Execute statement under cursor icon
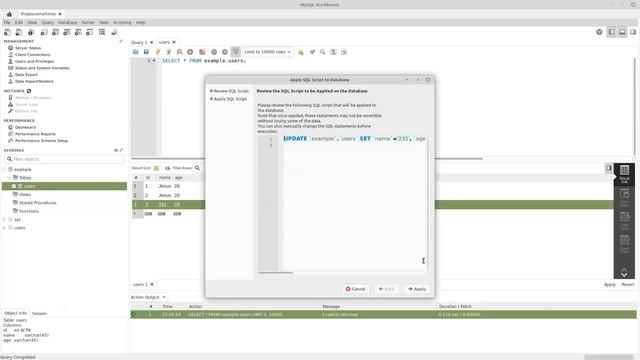The width and height of the screenshot is (640, 360). click(x=169, y=52)
